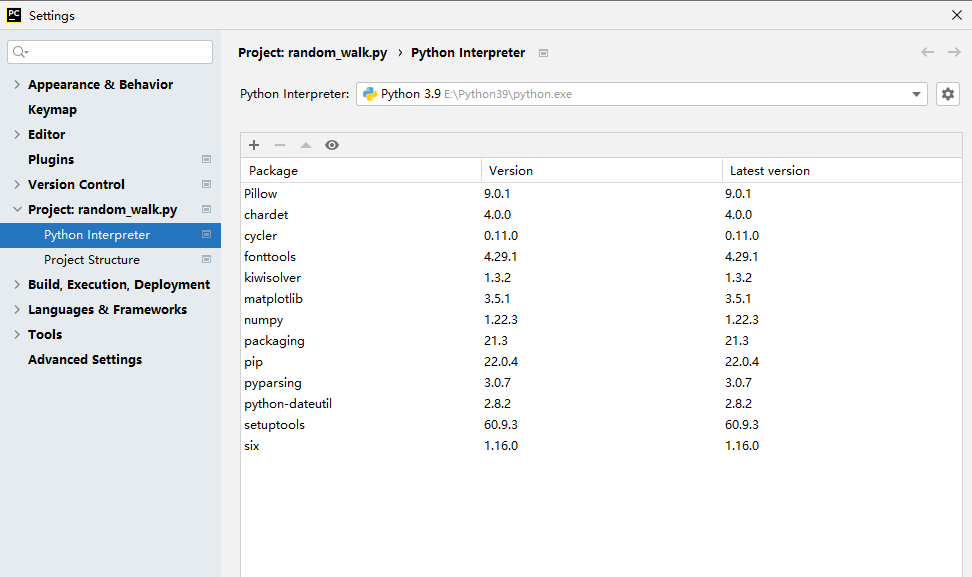This screenshot has width=972, height=577.
Task: Install a new package using the plus icon
Action: click(254, 145)
